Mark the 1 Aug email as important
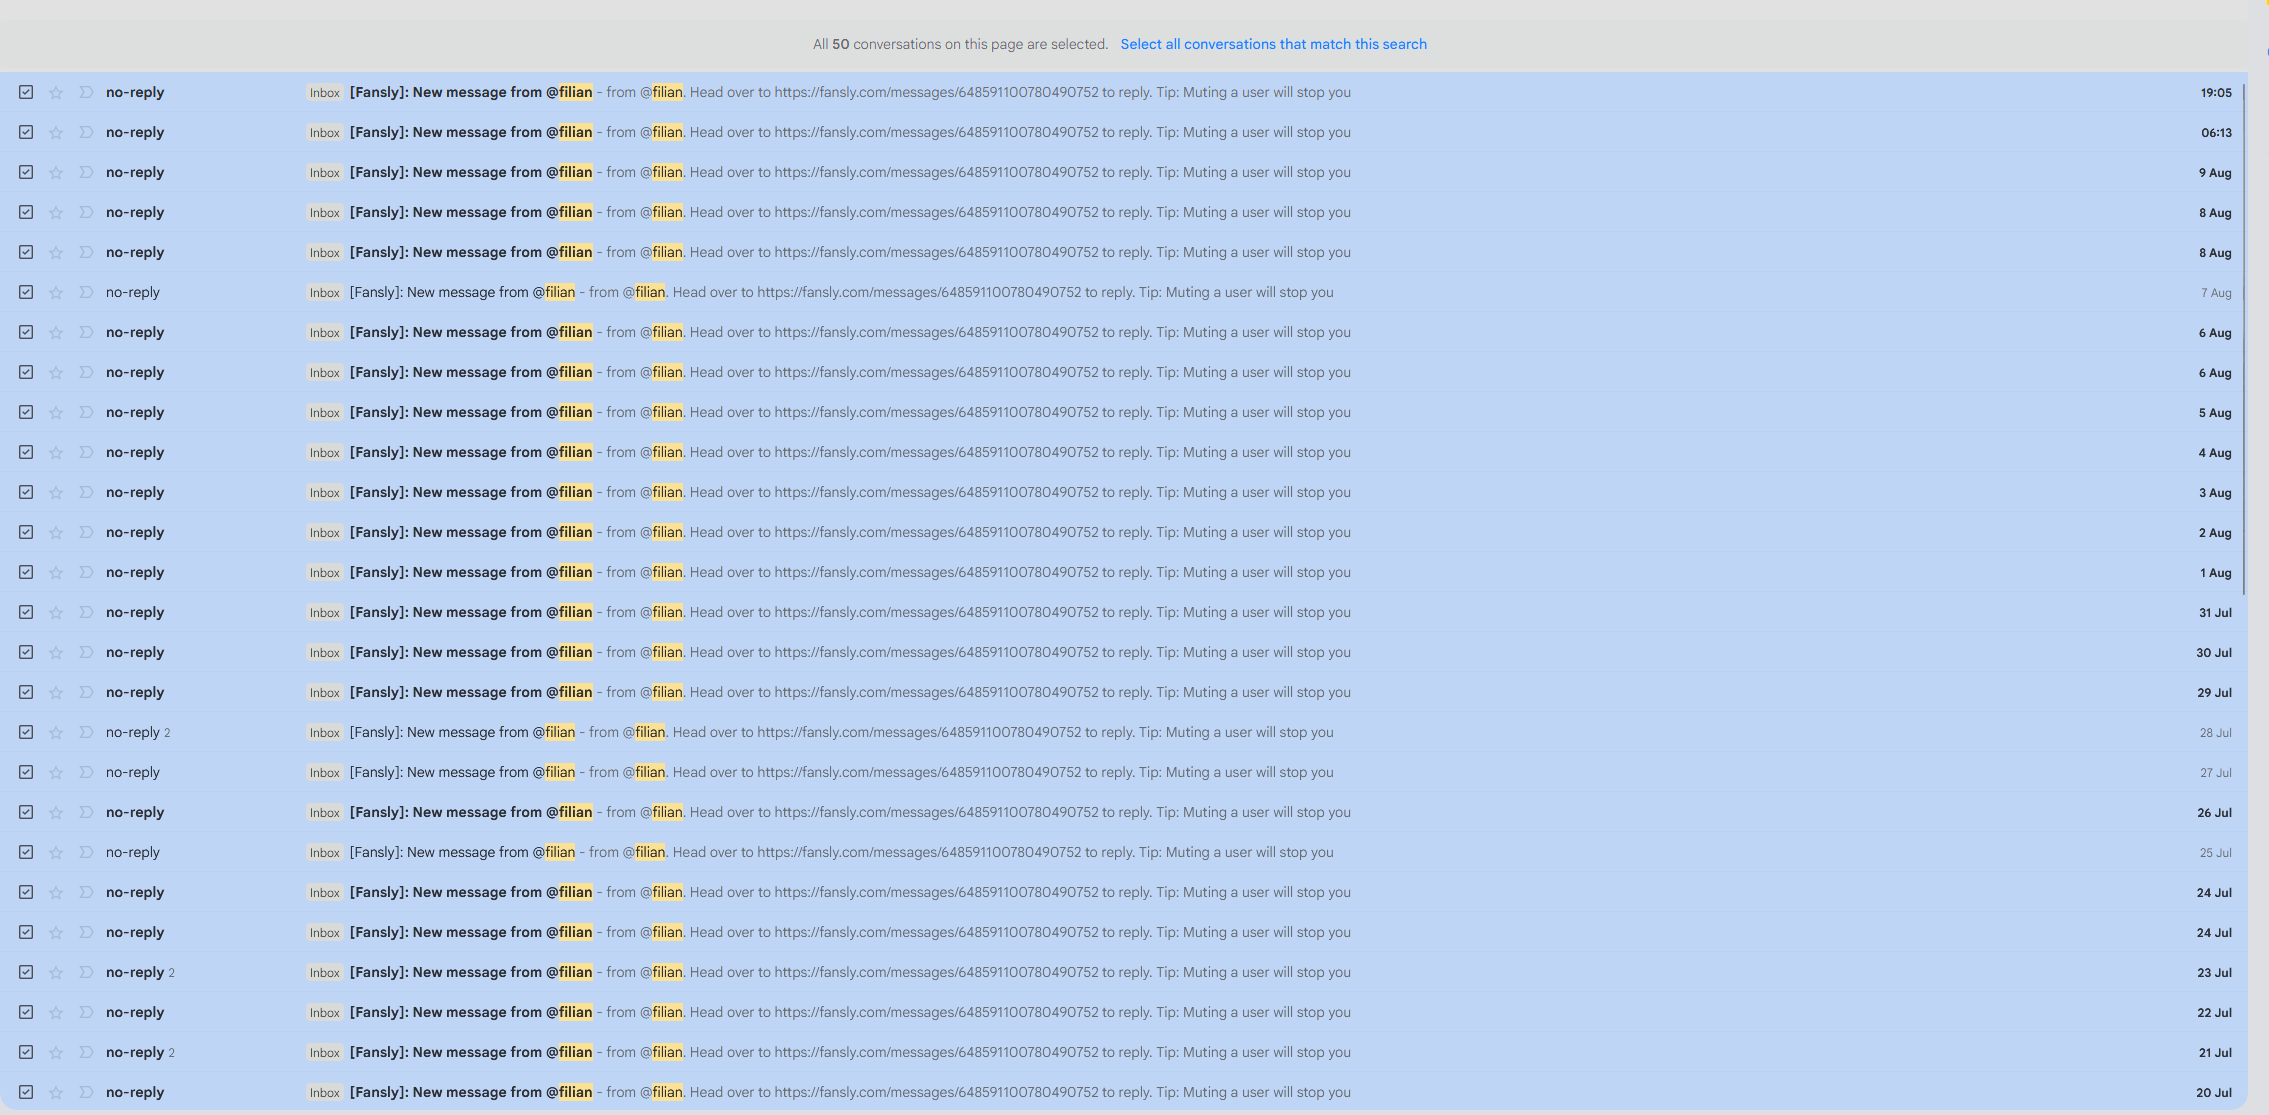2269x1115 pixels. [86, 572]
